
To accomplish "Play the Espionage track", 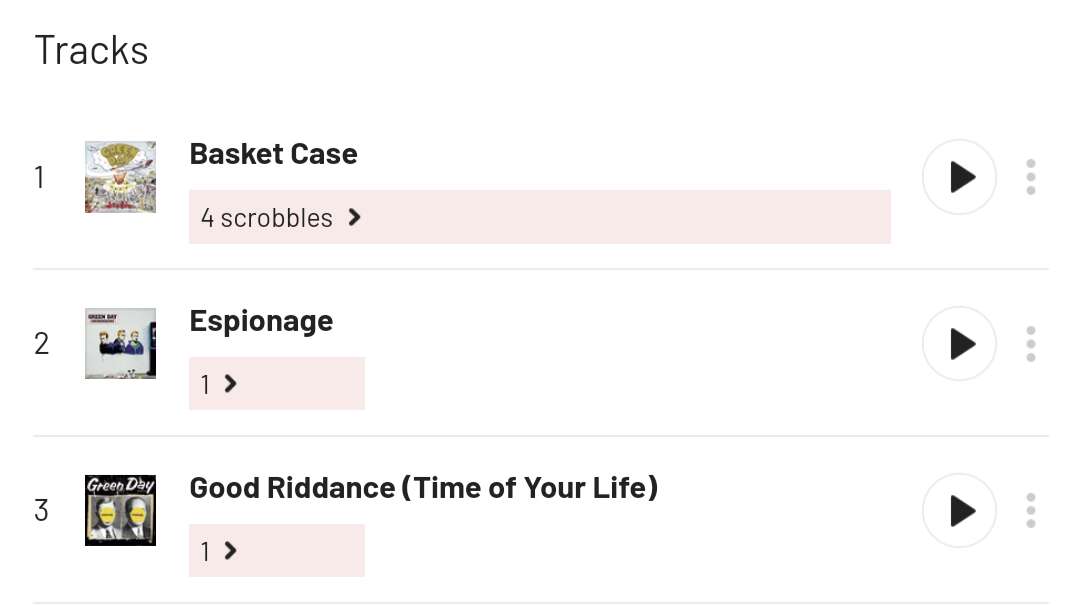I will pyautogui.click(x=959, y=344).
